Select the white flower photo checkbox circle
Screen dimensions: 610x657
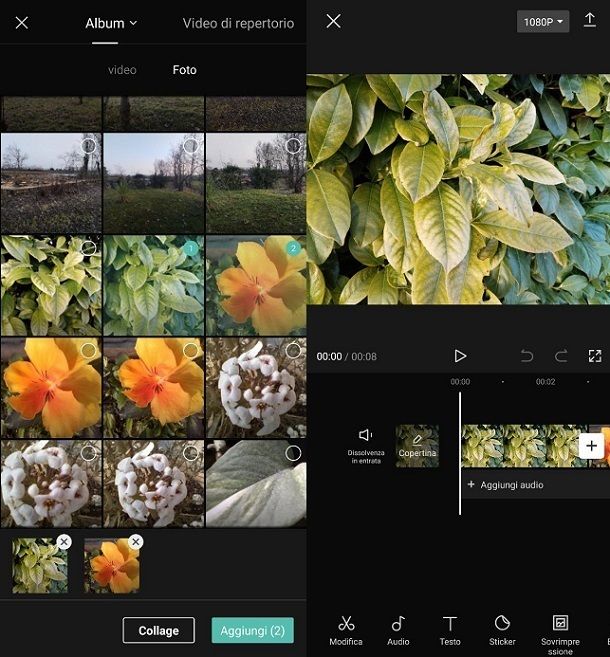point(293,351)
